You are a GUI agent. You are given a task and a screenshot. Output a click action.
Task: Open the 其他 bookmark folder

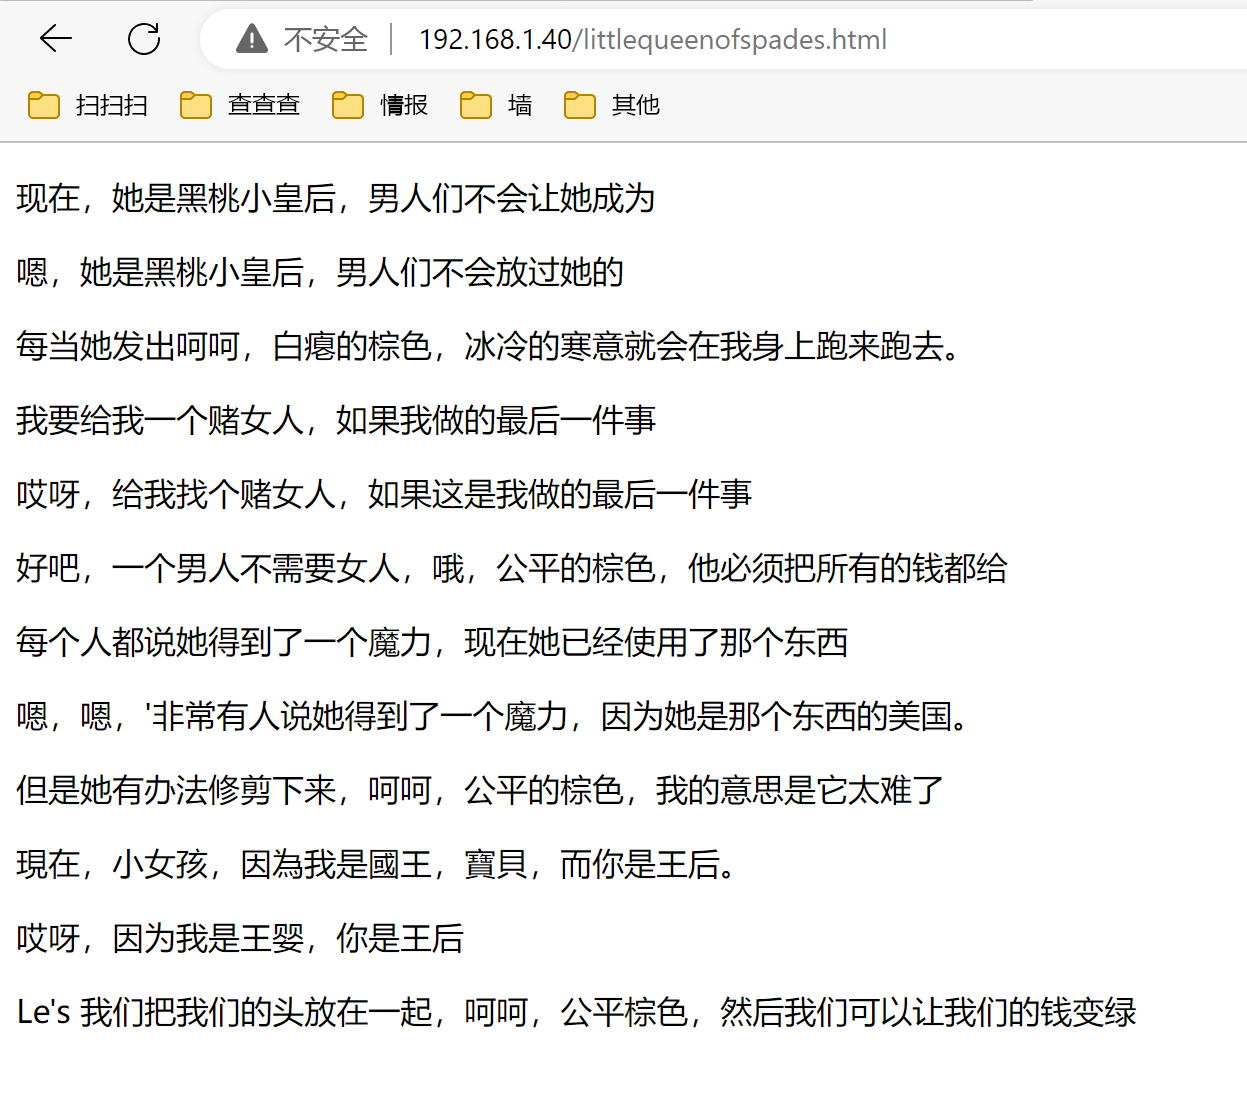pos(612,105)
